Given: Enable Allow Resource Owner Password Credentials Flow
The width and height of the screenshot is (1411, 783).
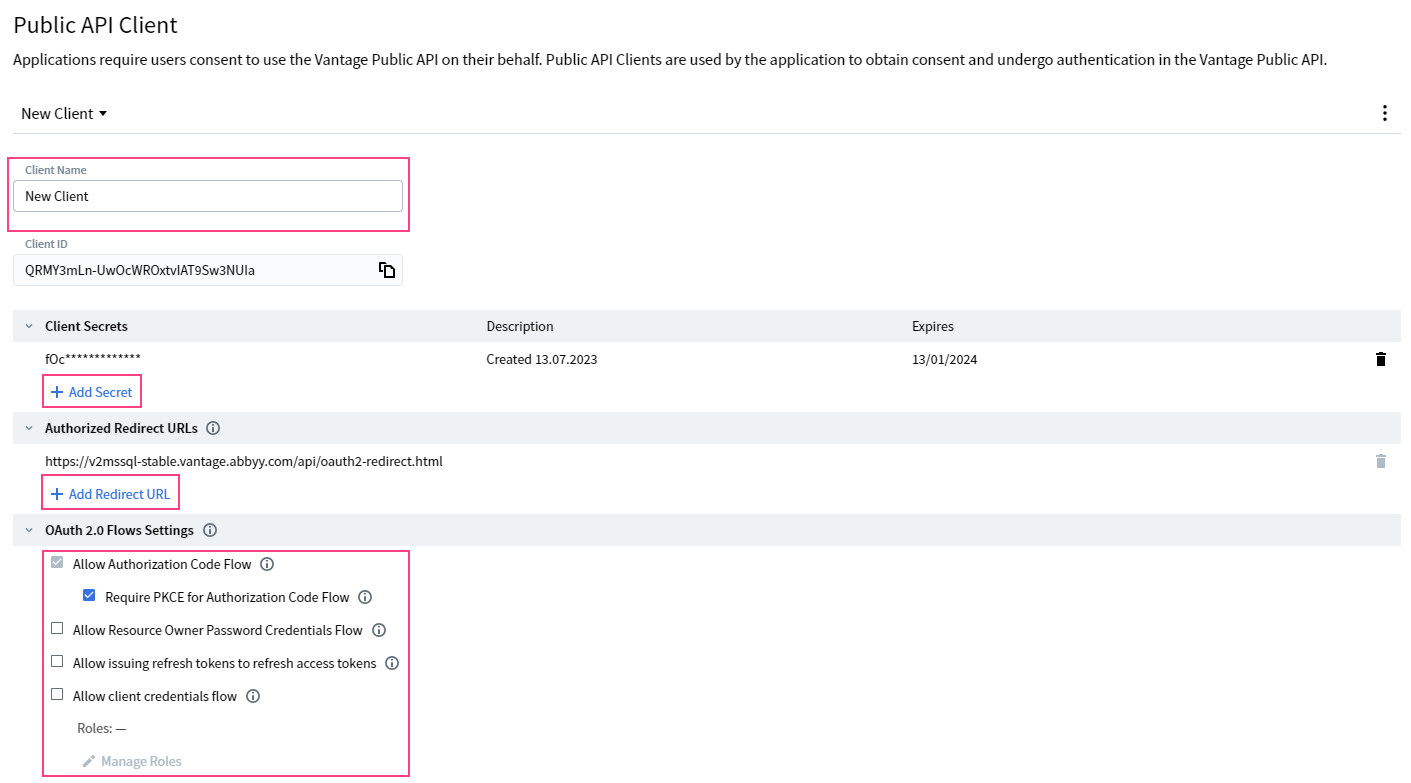Looking at the screenshot, I should click(x=57, y=631).
